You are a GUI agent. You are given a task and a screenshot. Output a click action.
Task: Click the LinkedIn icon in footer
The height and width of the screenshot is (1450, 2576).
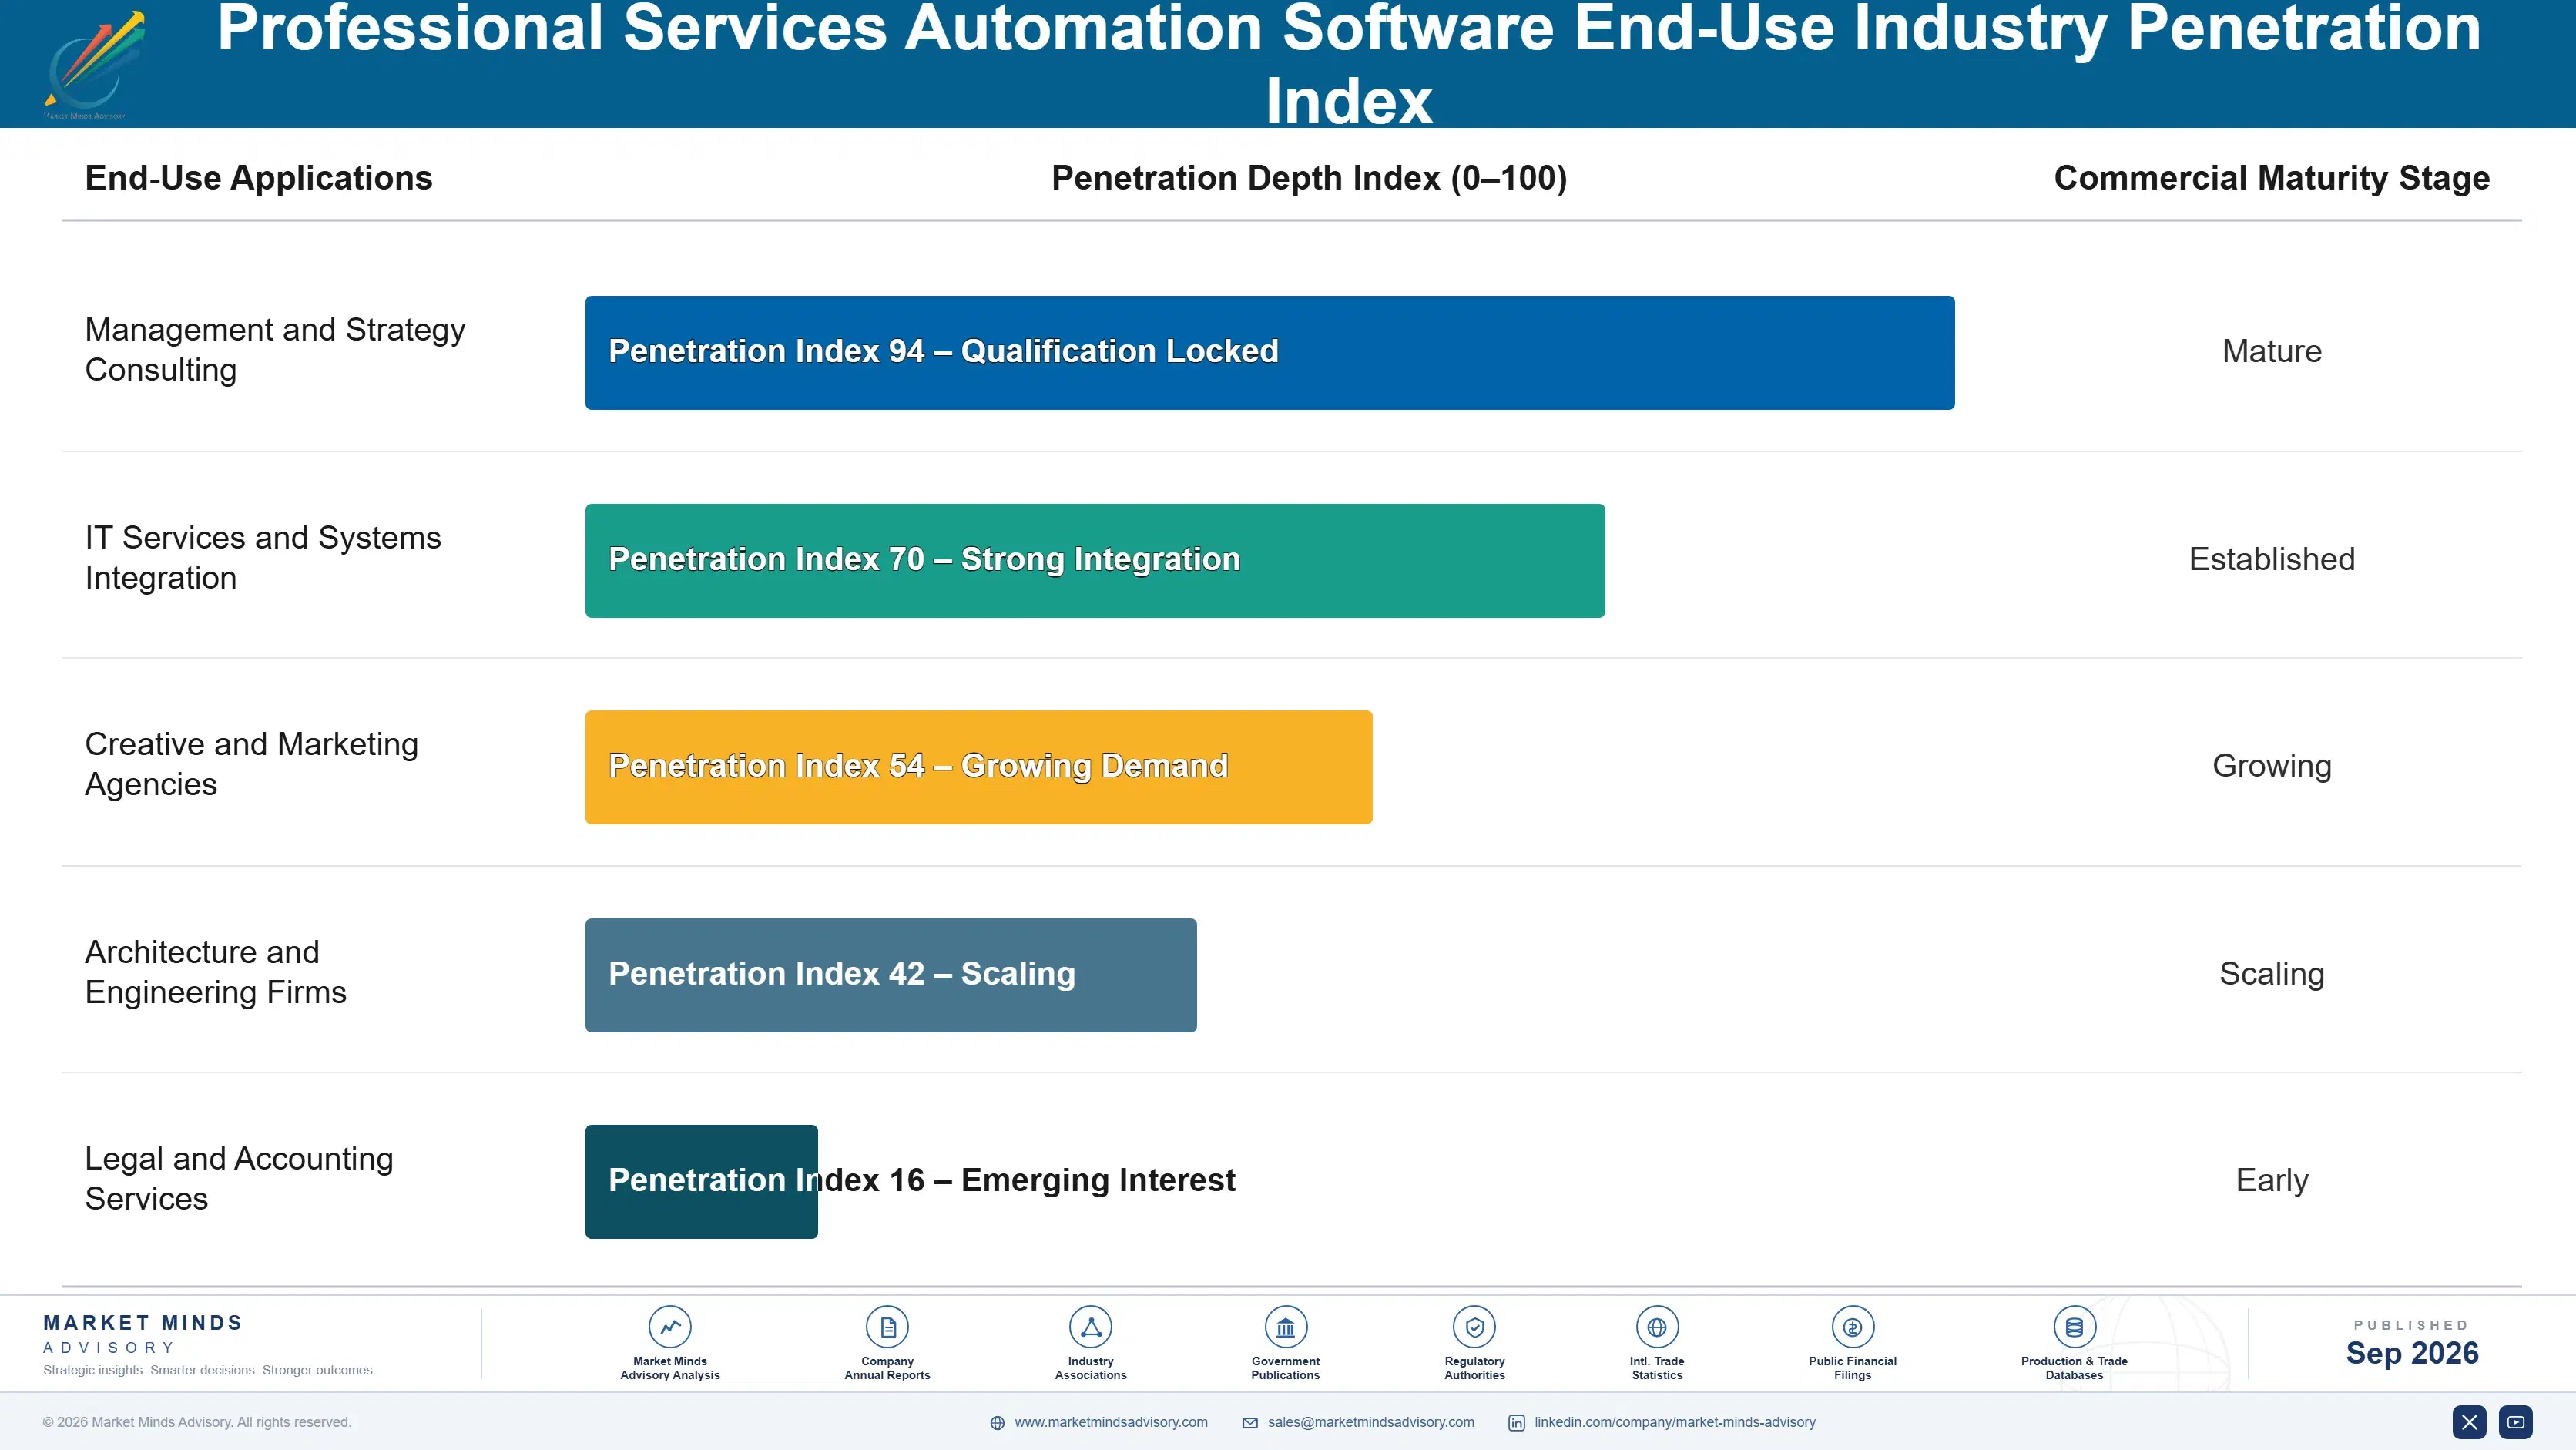1516,1423
